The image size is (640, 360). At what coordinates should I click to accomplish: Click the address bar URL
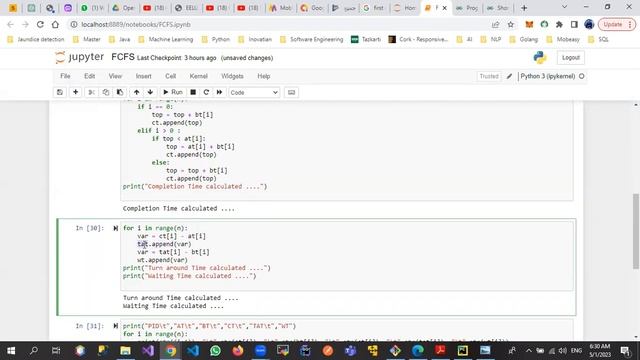pyautogui.click(x=136, y=24)
